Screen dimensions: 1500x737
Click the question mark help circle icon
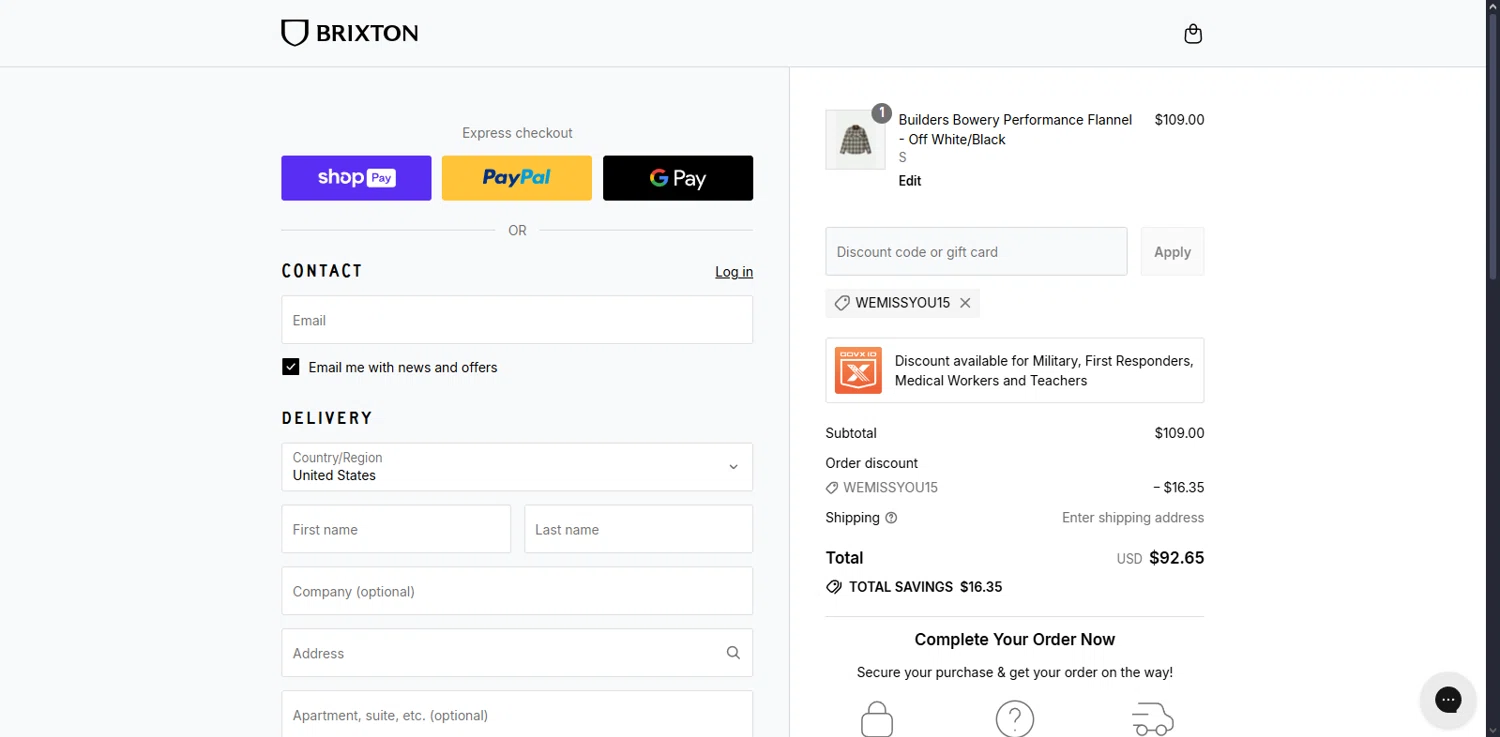[1014, 719]
